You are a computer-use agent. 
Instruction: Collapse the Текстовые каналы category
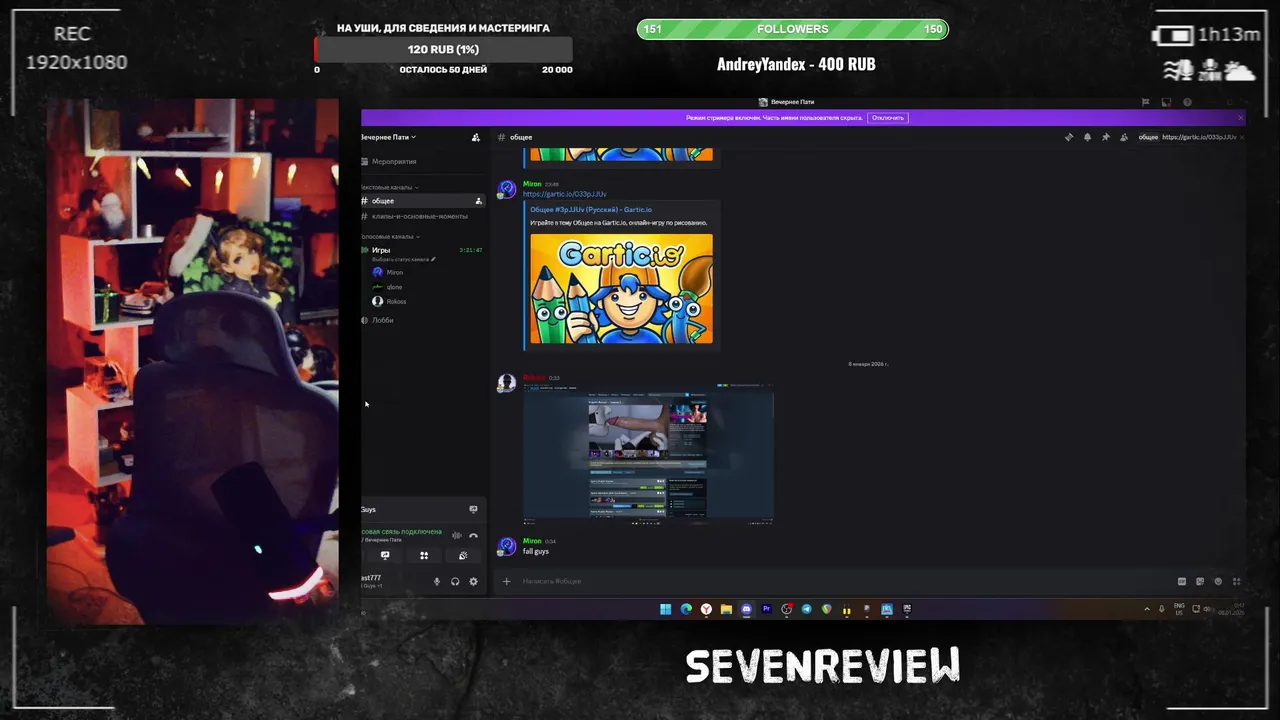click(389, 187)
